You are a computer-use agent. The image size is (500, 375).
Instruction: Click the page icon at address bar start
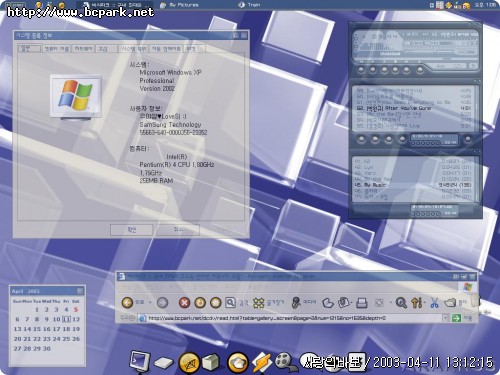pos(142,318)
